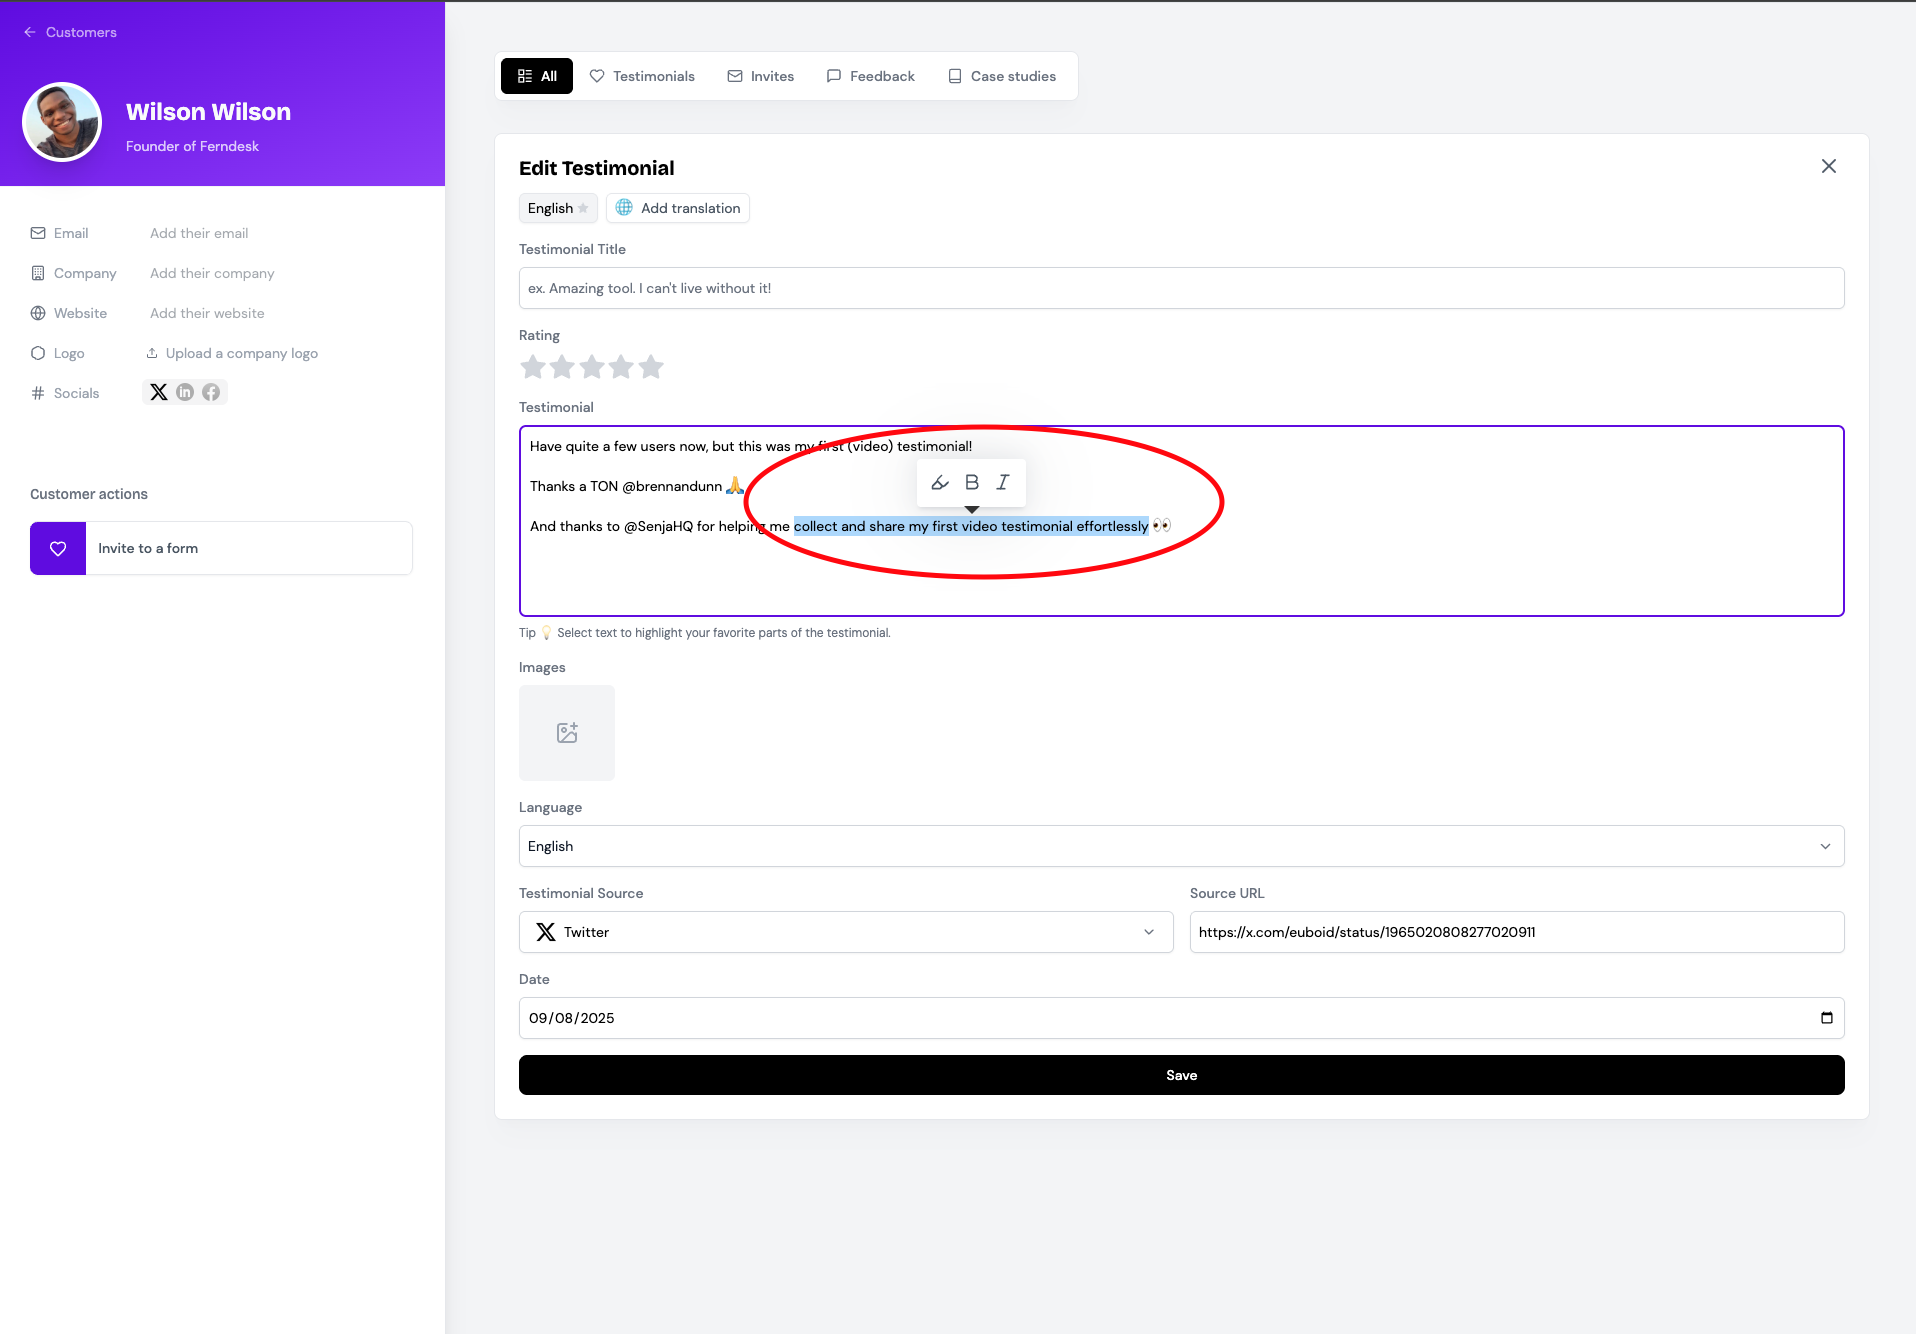Apply highlight to selected text

coord(940,483)
